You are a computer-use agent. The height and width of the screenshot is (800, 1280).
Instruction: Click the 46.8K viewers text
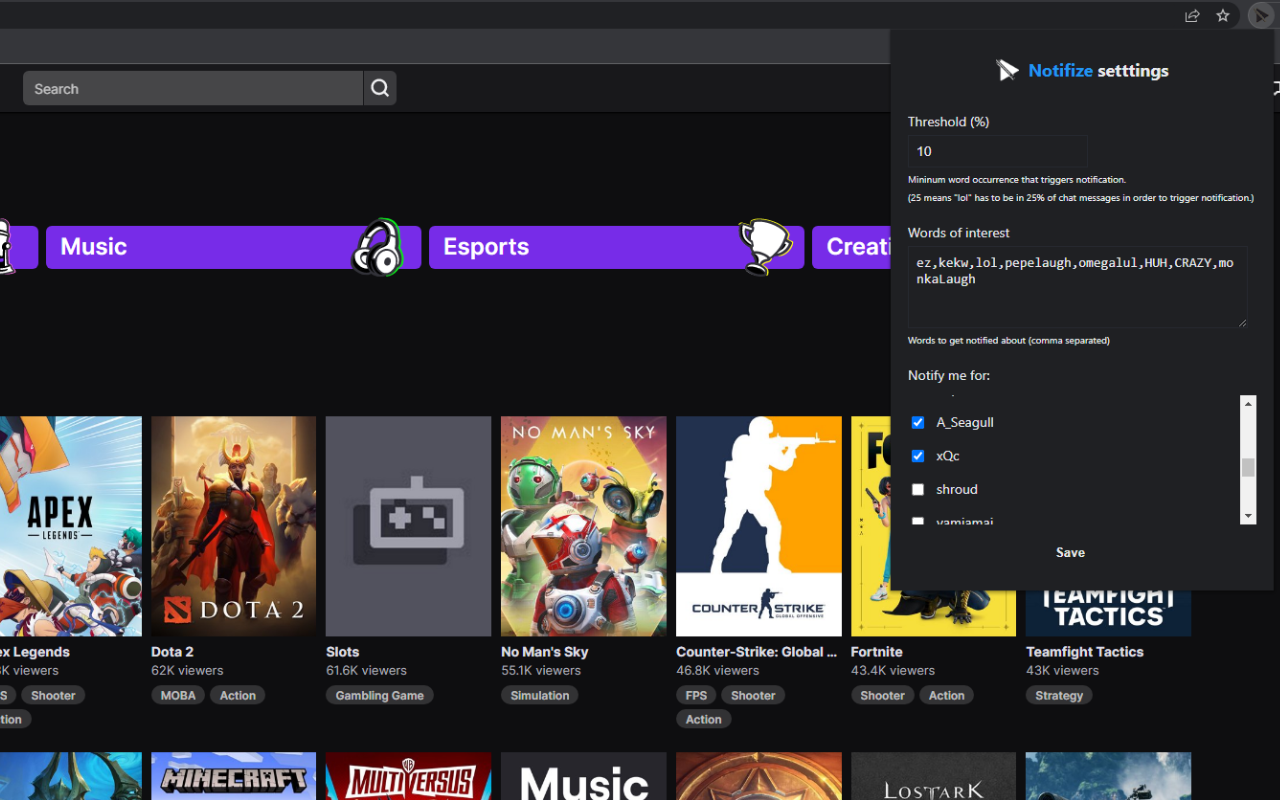[x=718, y=670]
